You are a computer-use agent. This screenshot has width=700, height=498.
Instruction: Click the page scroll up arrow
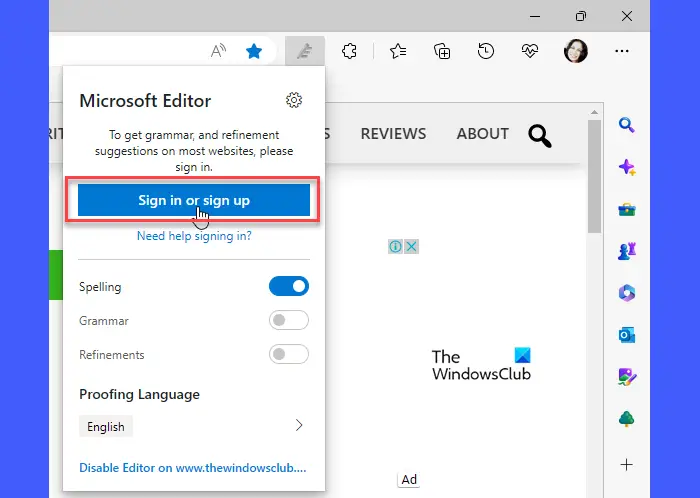(x=594, y=112)
